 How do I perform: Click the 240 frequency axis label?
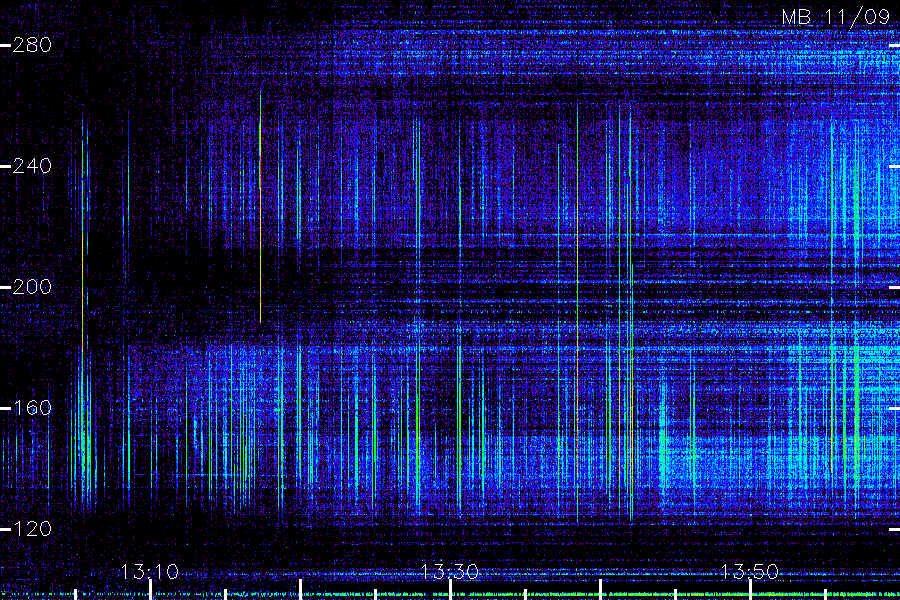point(32,166)
